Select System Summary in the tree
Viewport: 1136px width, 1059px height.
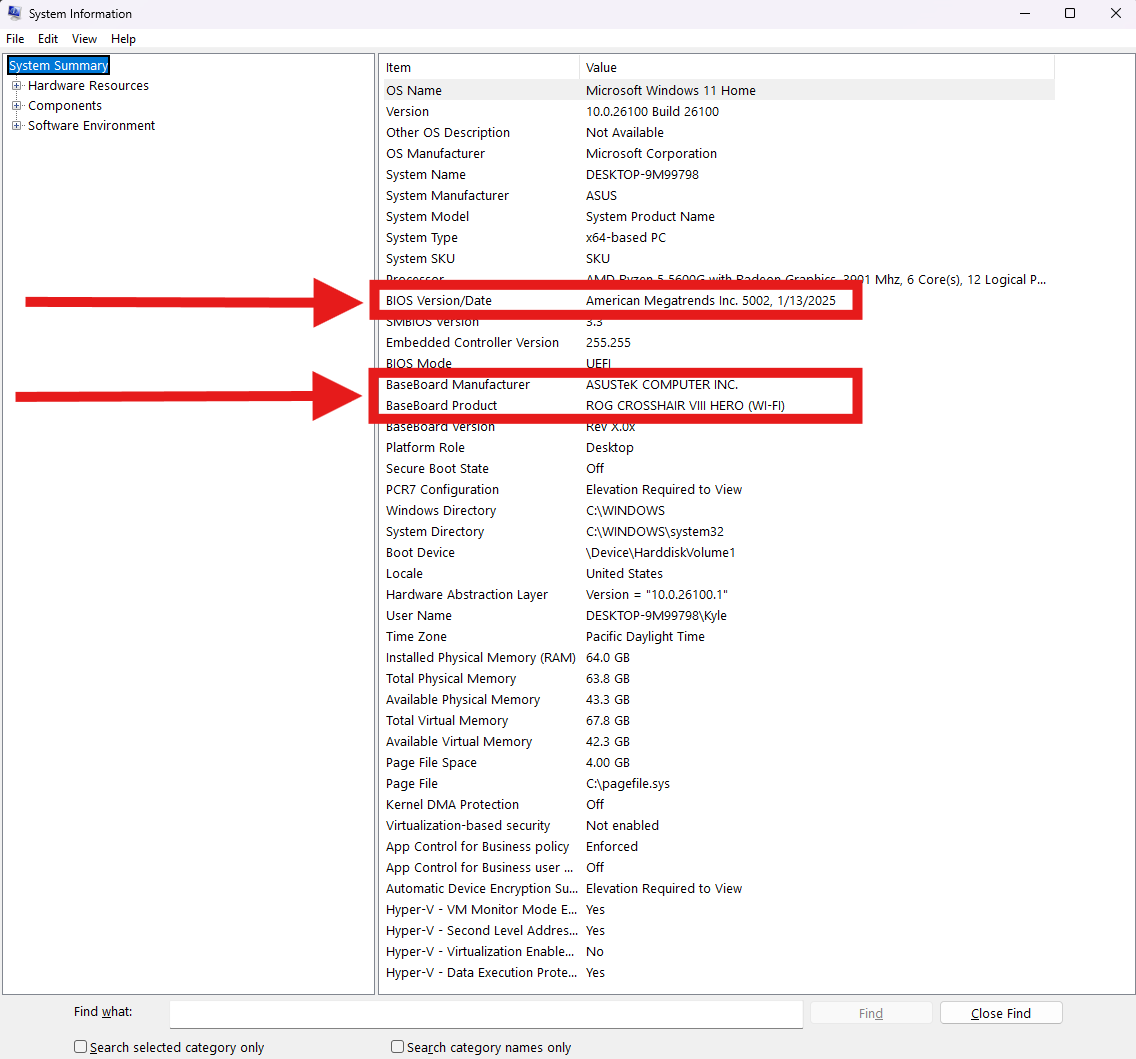click(59, 66)
